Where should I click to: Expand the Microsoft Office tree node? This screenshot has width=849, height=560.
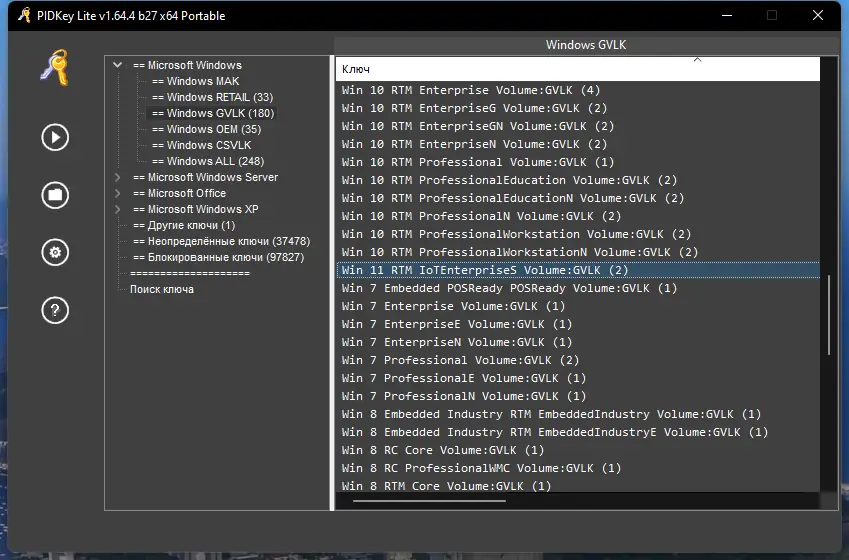118,194
